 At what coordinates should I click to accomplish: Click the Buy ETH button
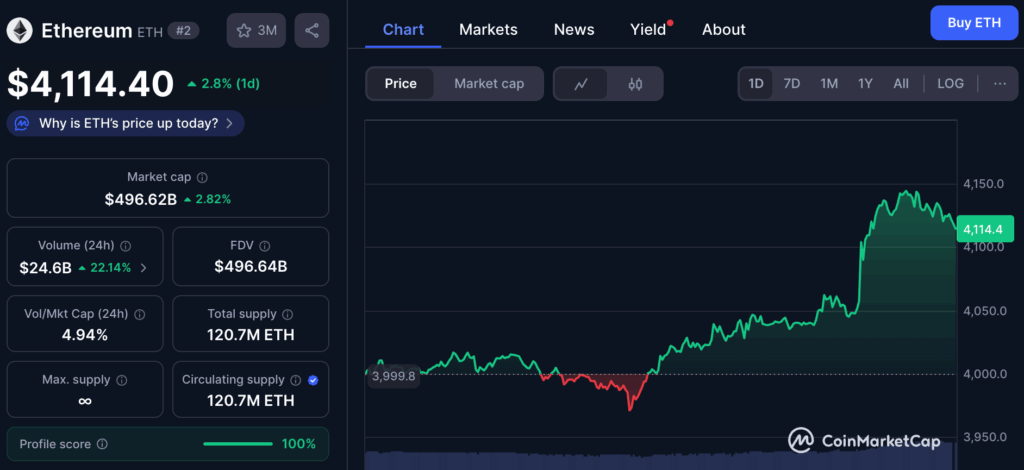973,23
